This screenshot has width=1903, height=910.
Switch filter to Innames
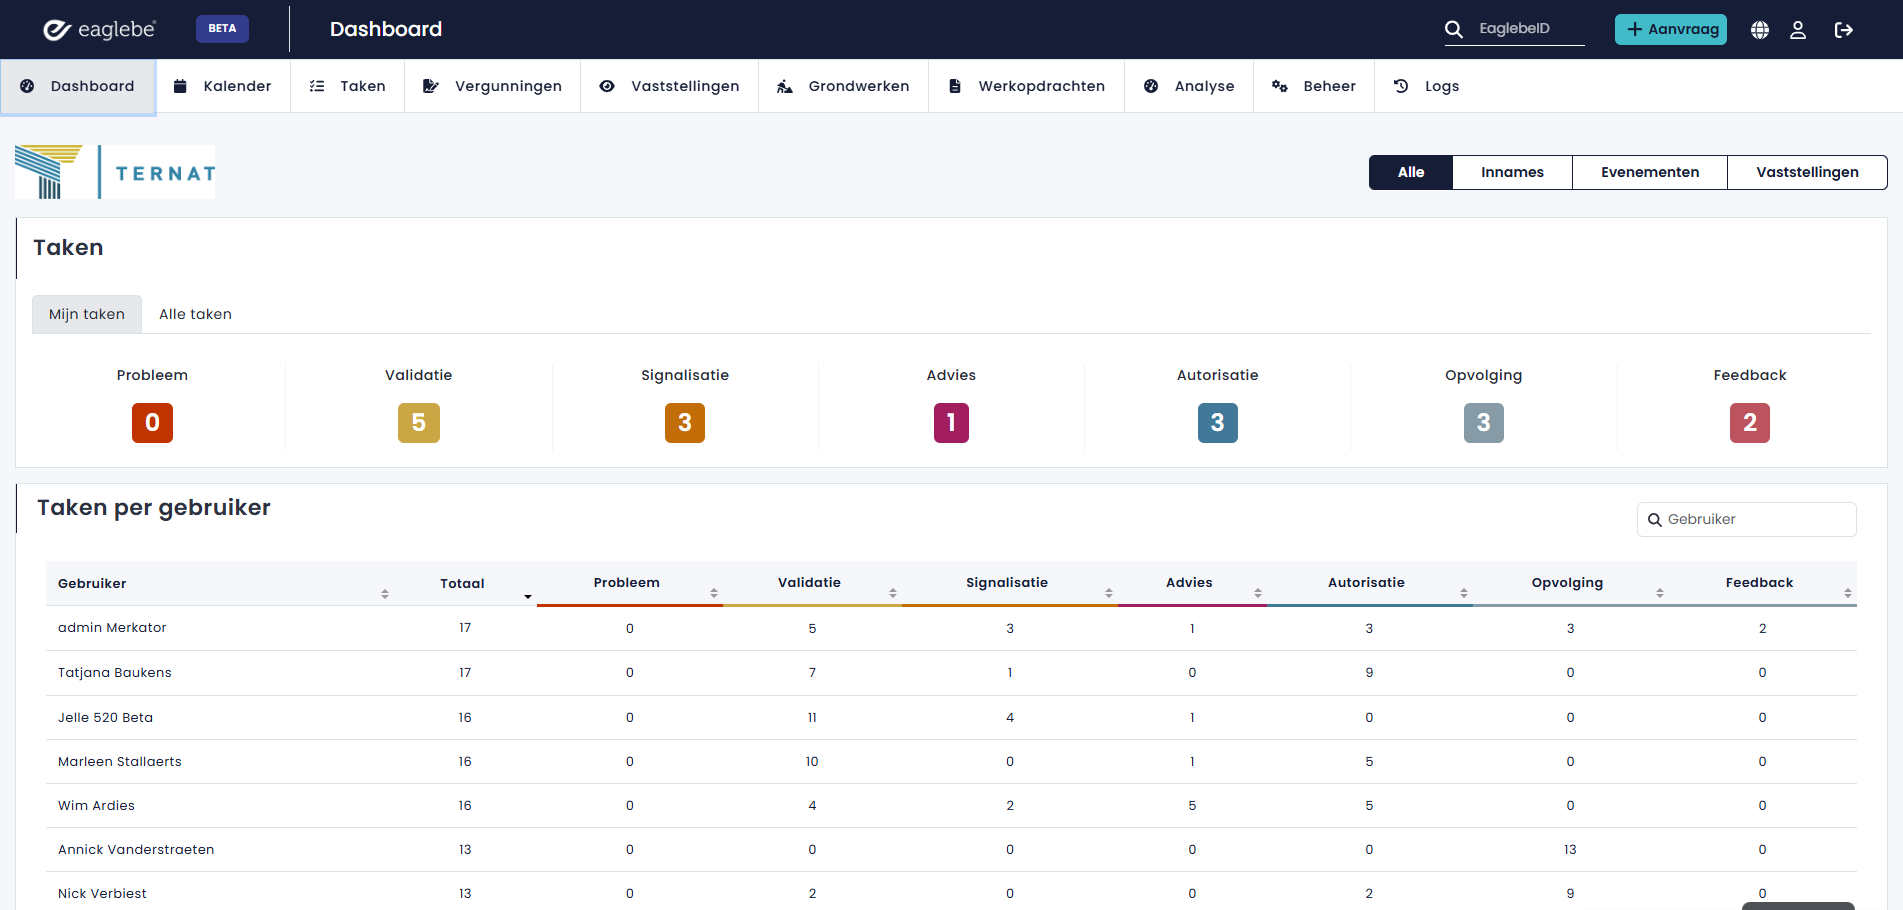point(1512,172)
